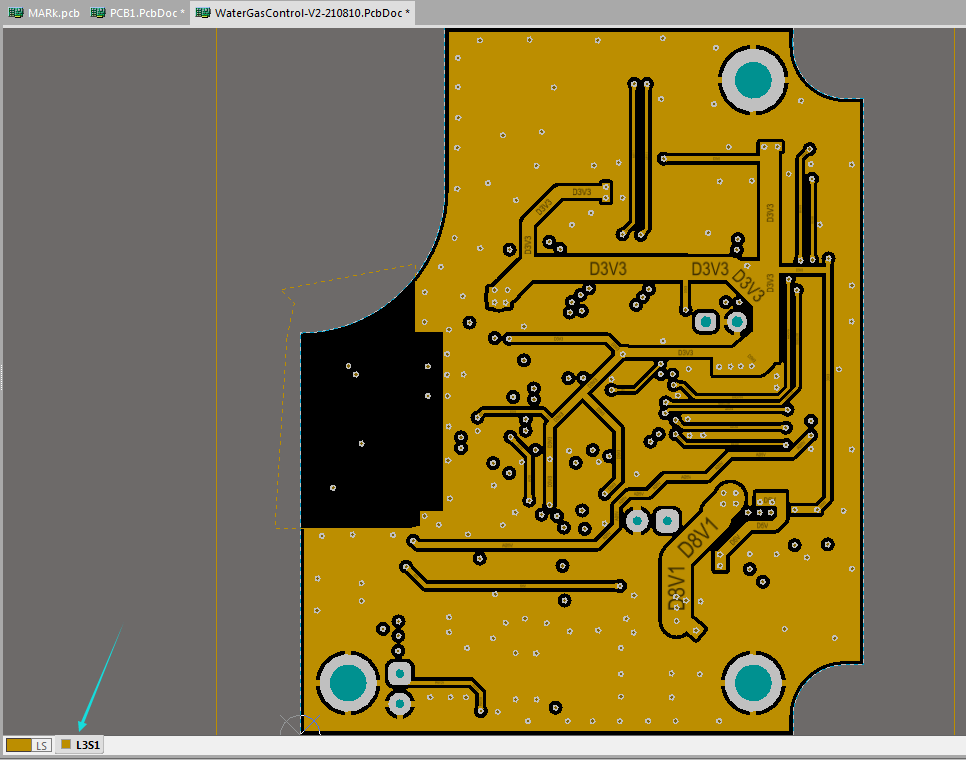966x760 pixels.
Task: Click the PCB icon on the WaterGasControl tab
Action: 203,13
